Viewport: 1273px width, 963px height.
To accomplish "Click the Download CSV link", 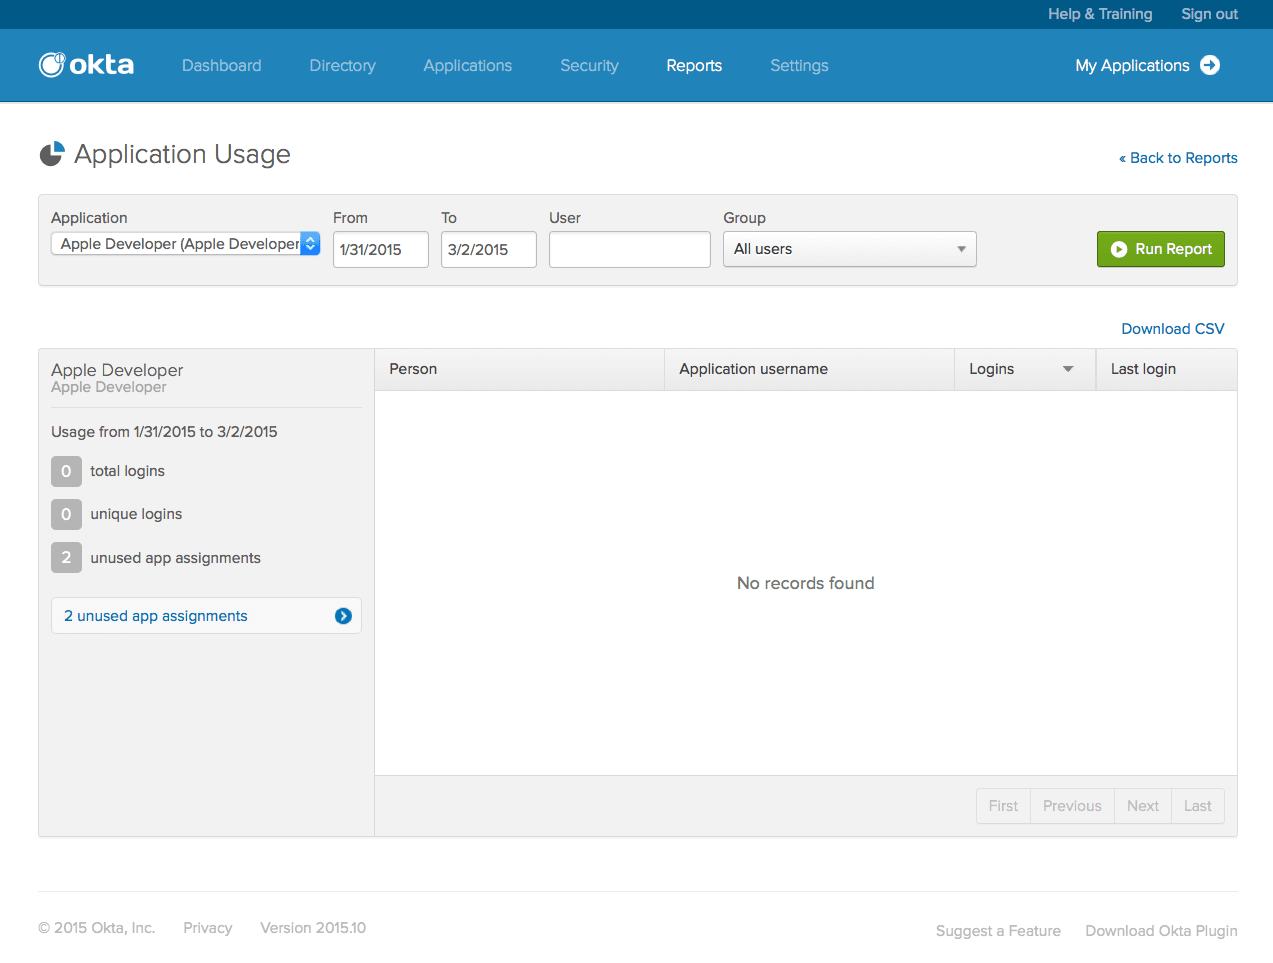I will point(1172,329).
